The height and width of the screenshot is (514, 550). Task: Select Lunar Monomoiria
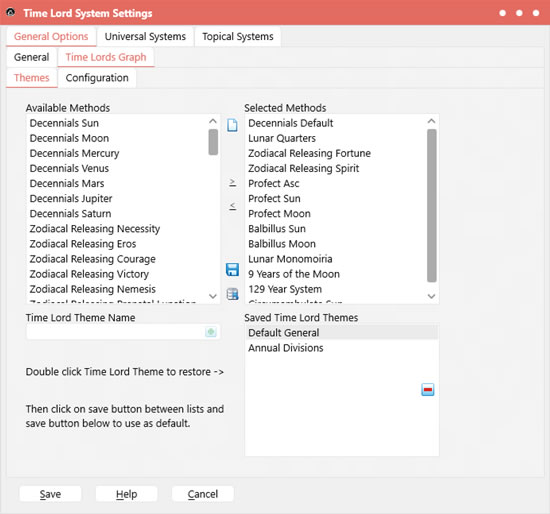click(x=336, y=259)
